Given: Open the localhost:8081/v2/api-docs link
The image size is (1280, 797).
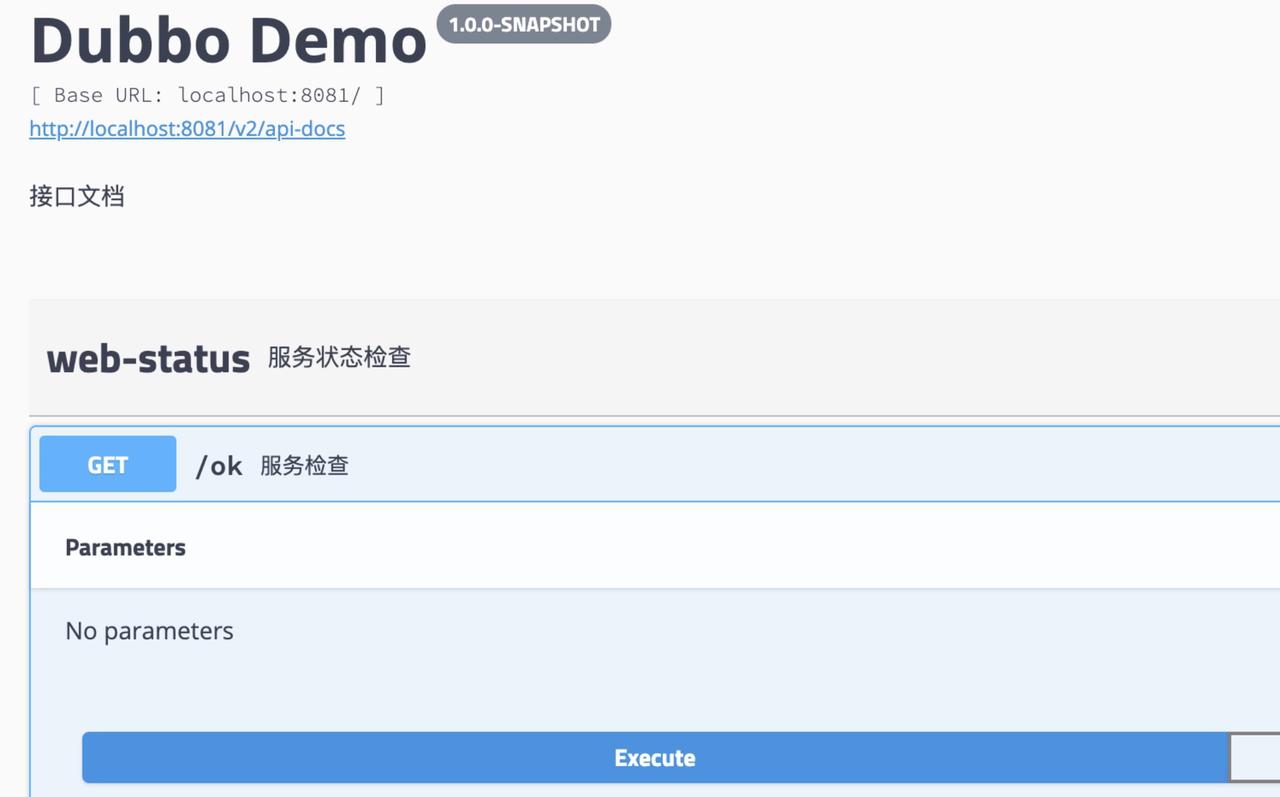Looking at the screenshot, I should [187, 129].
